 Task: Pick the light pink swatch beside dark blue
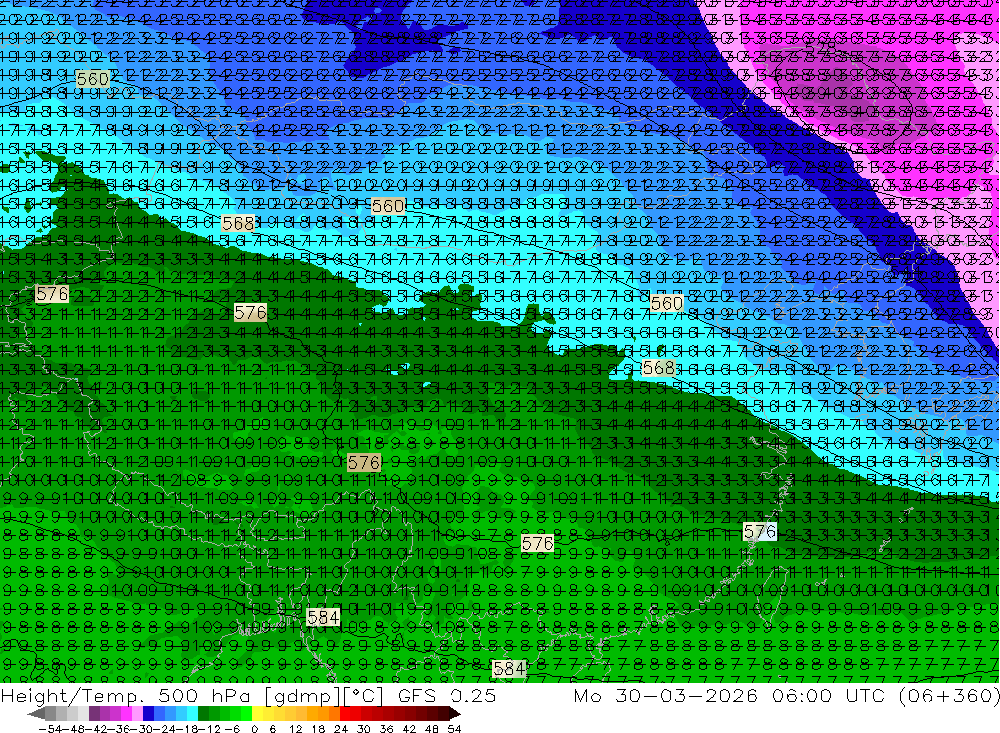(138, 714)
